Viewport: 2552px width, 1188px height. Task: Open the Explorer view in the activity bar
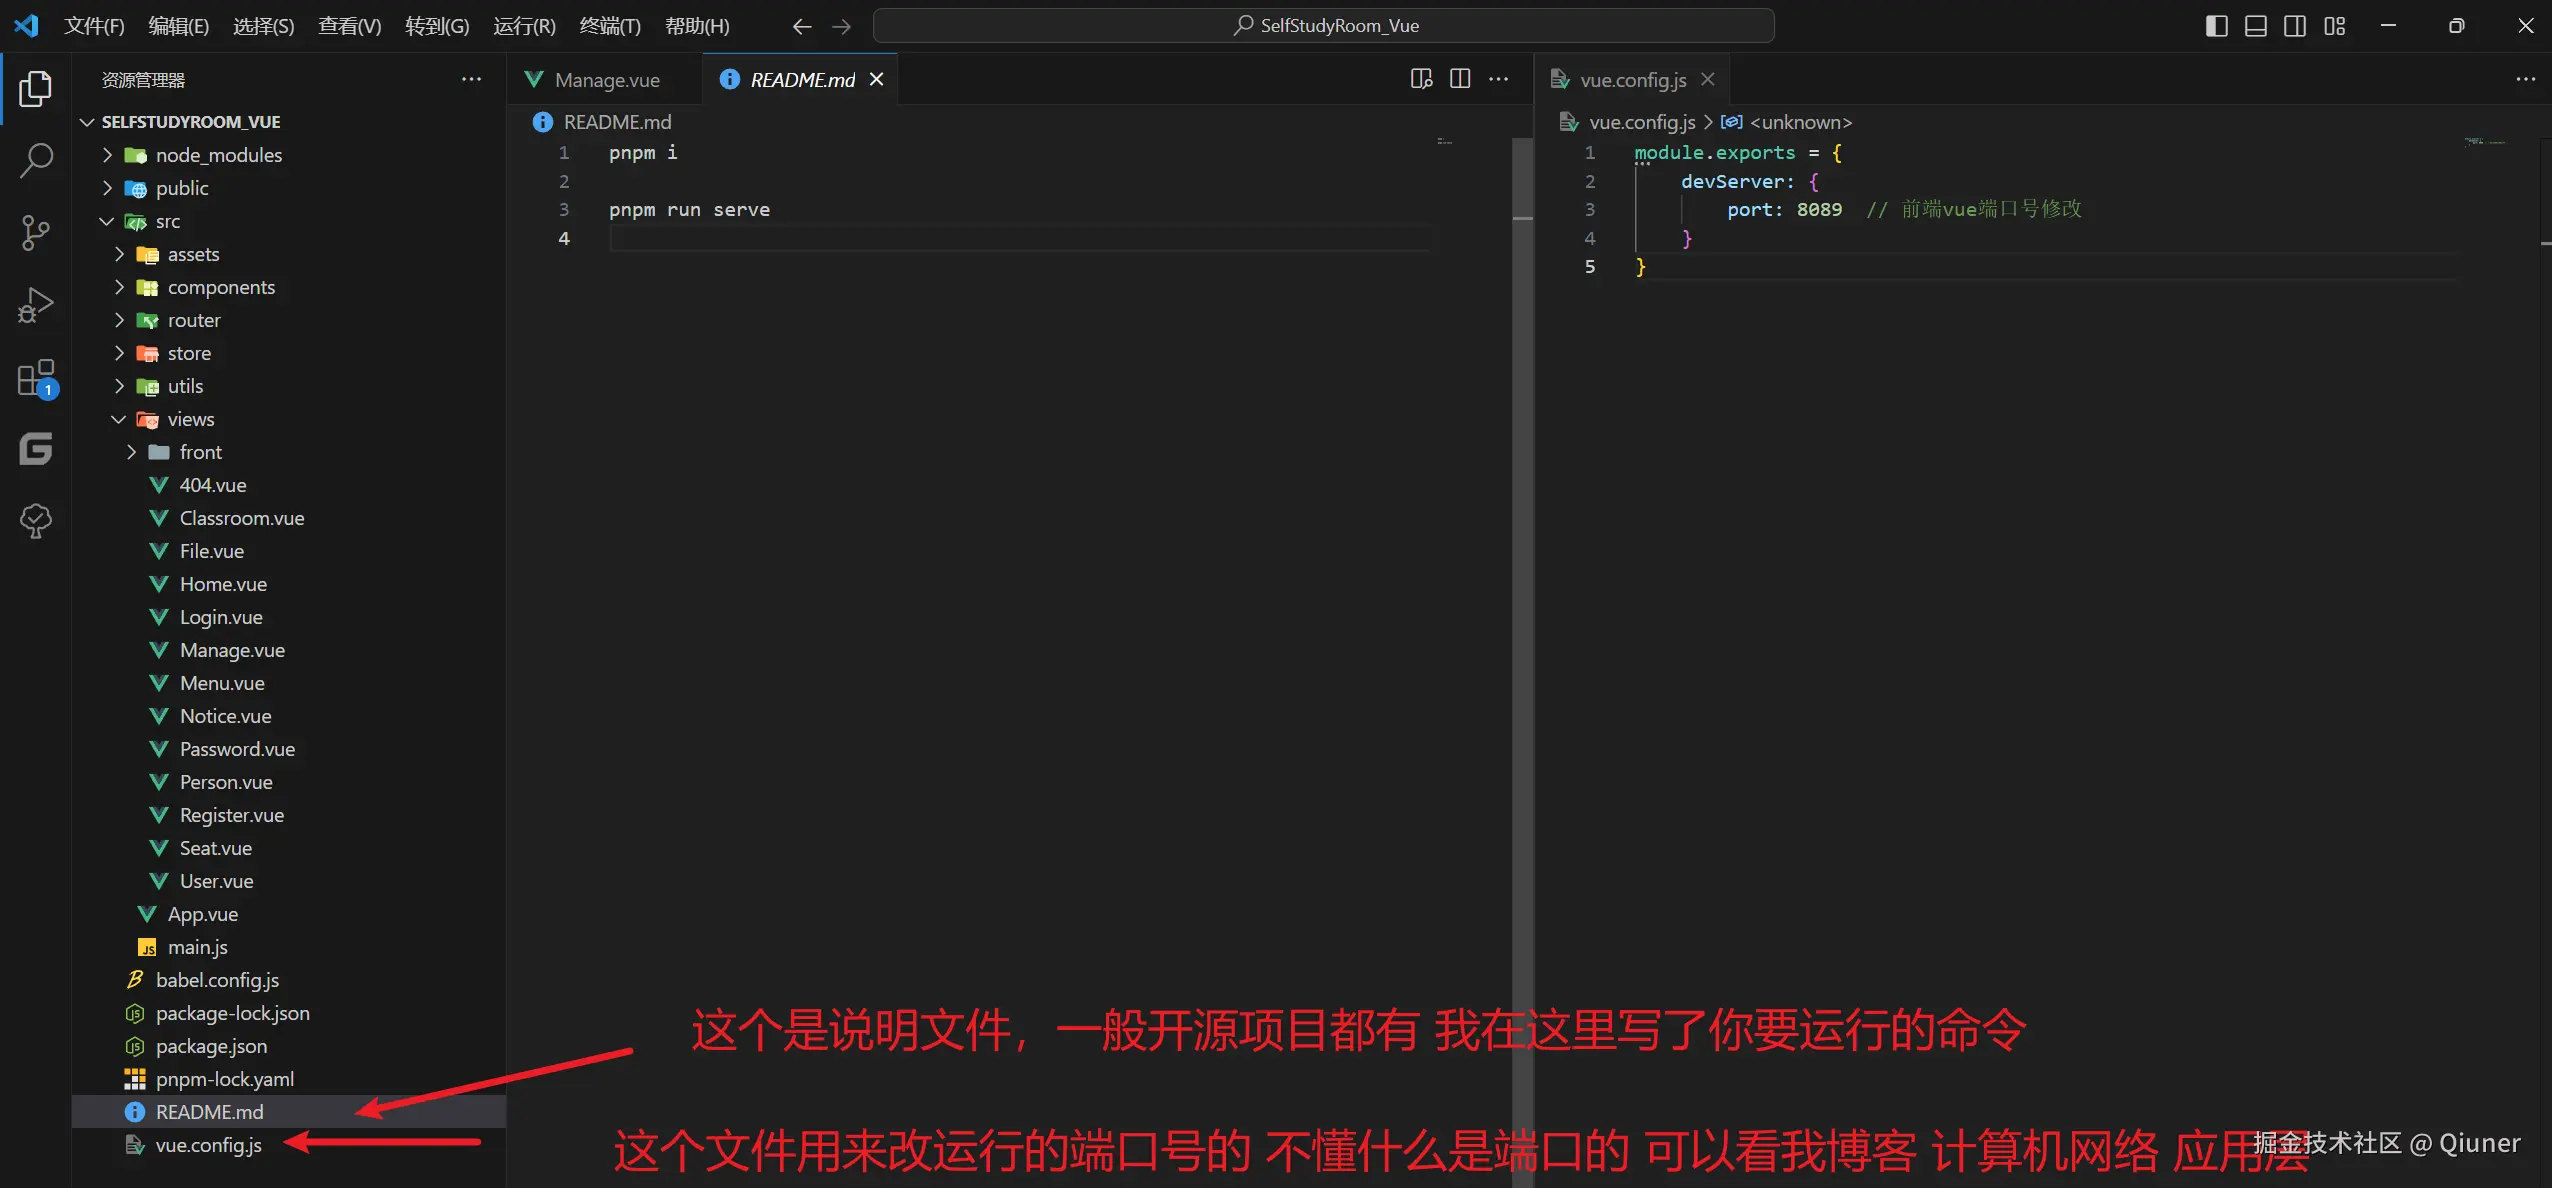pos(36,88)
